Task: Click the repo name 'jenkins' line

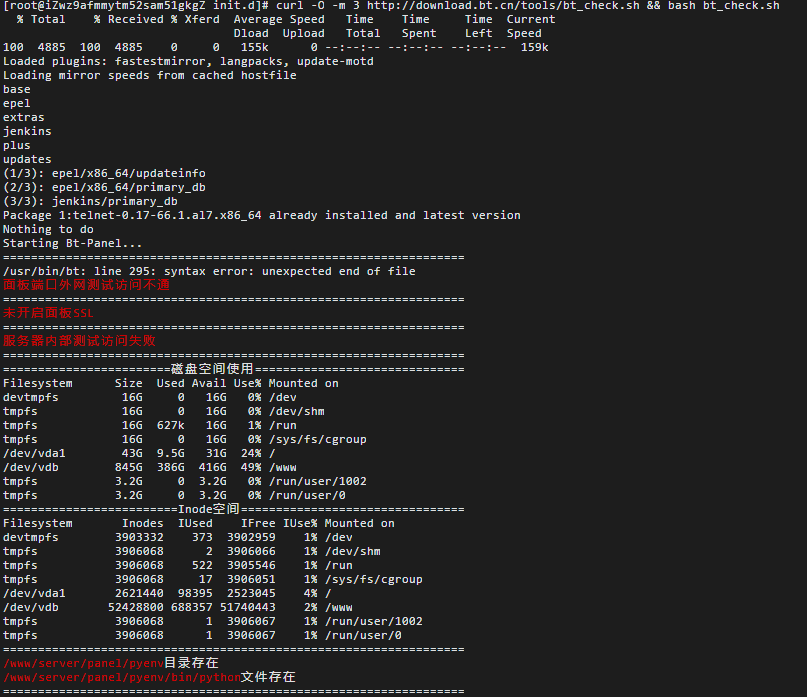Action: coord(27,131)
